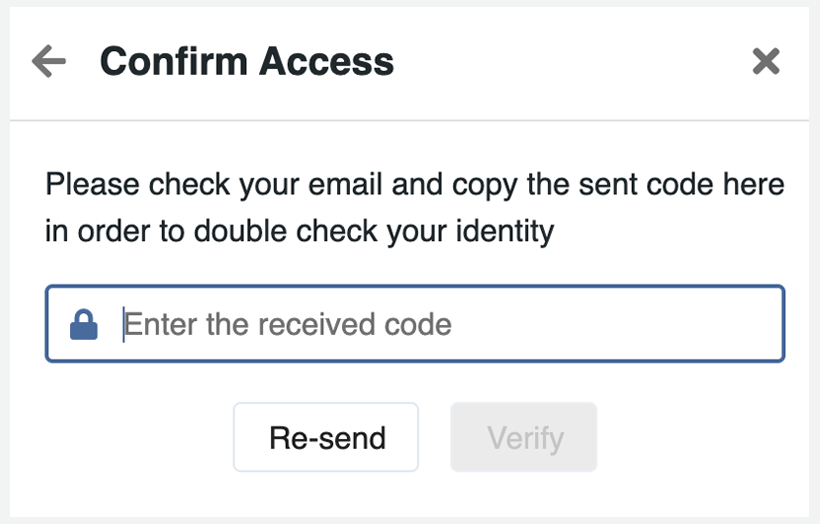
Task: Click the "Enter the received code" placeholder
Action: coord(288,324)
